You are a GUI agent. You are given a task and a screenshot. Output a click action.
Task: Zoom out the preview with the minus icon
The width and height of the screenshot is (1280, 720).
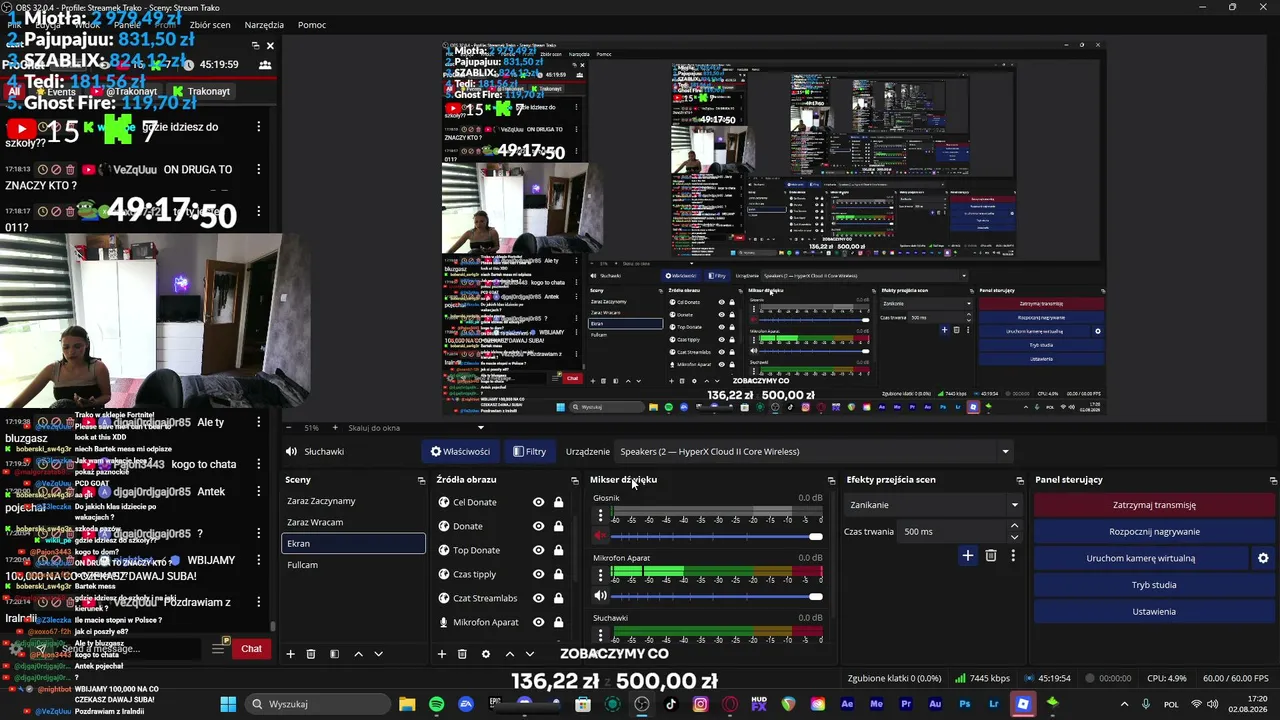288,428
